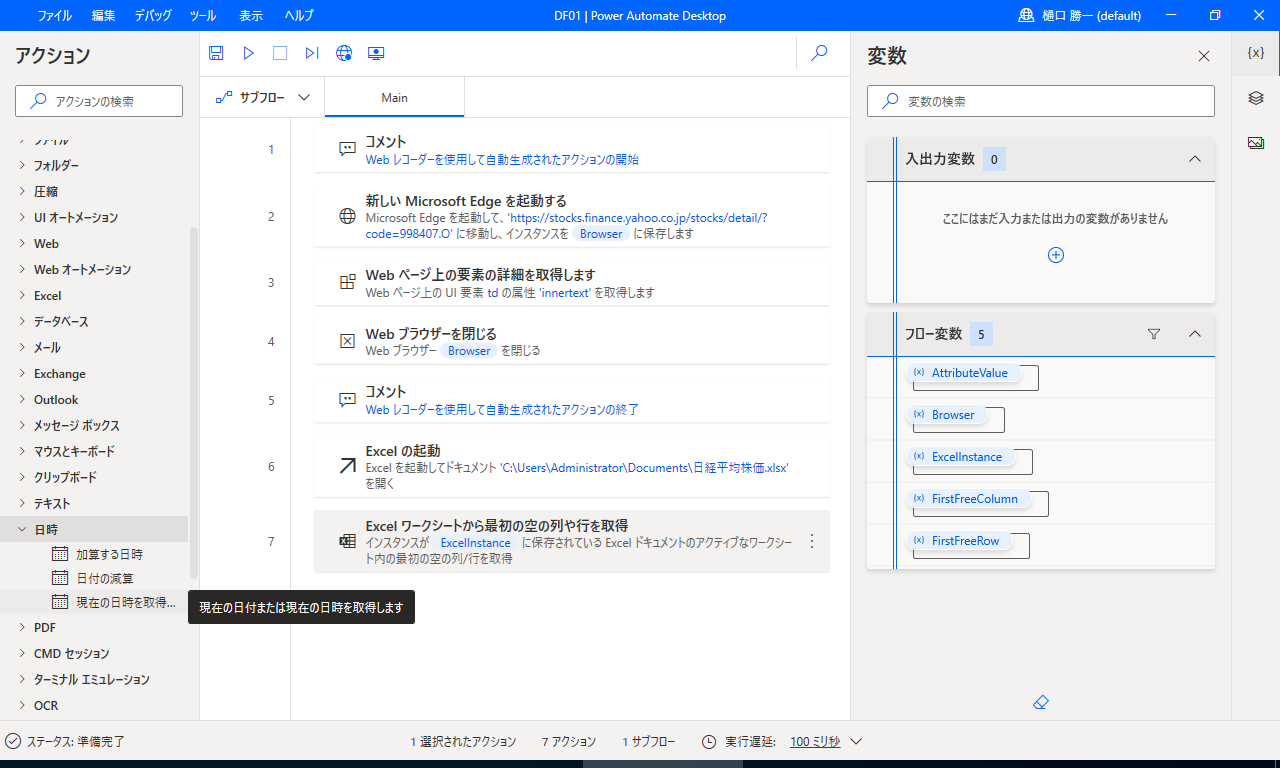Clear variable values with eraser icon
This screenshot has height=768, width=1280.
[1040, 703]
